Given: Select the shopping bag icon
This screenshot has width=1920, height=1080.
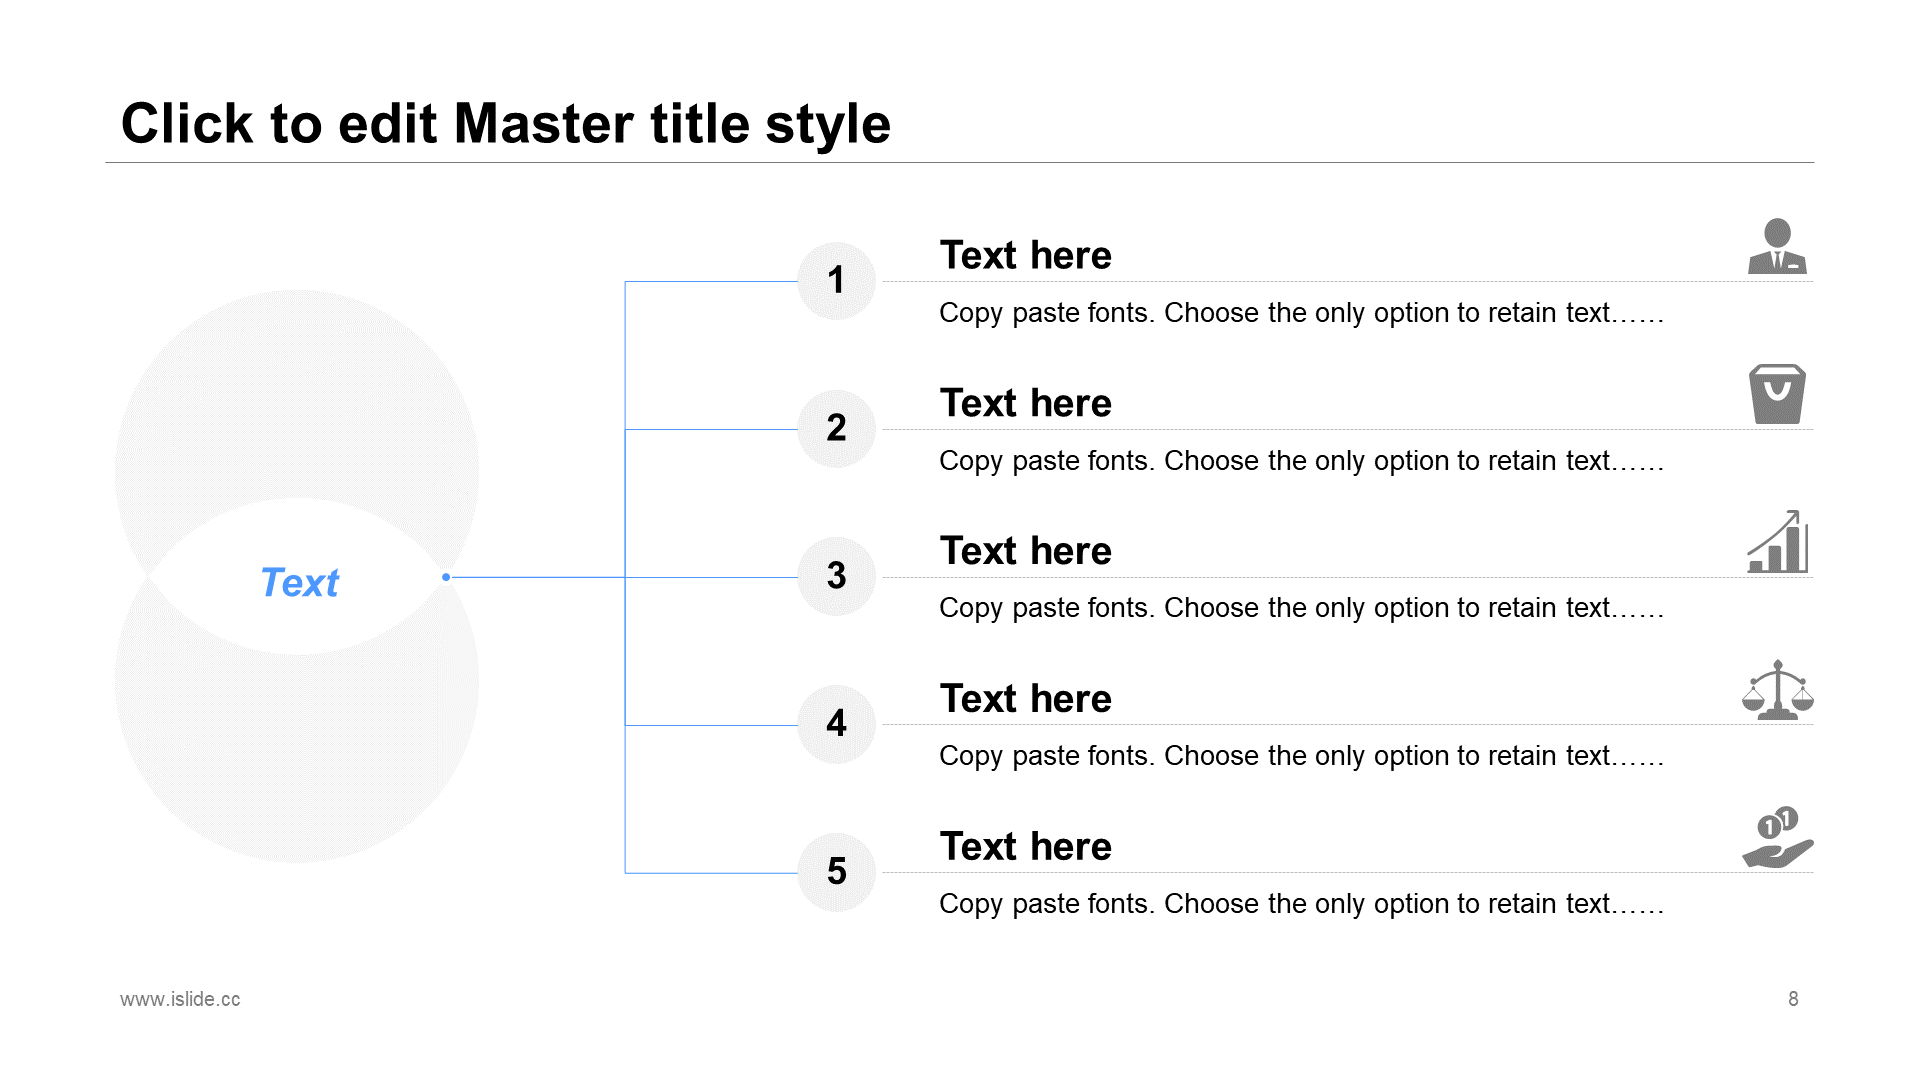Looking at the screenshot, I should [1777, 394].
